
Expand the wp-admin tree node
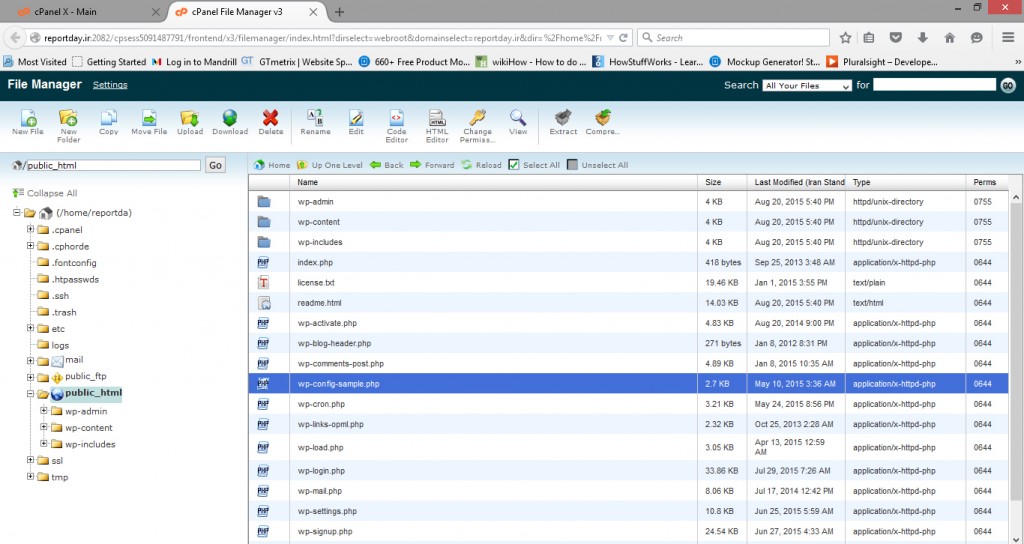[x=44, y=411]
